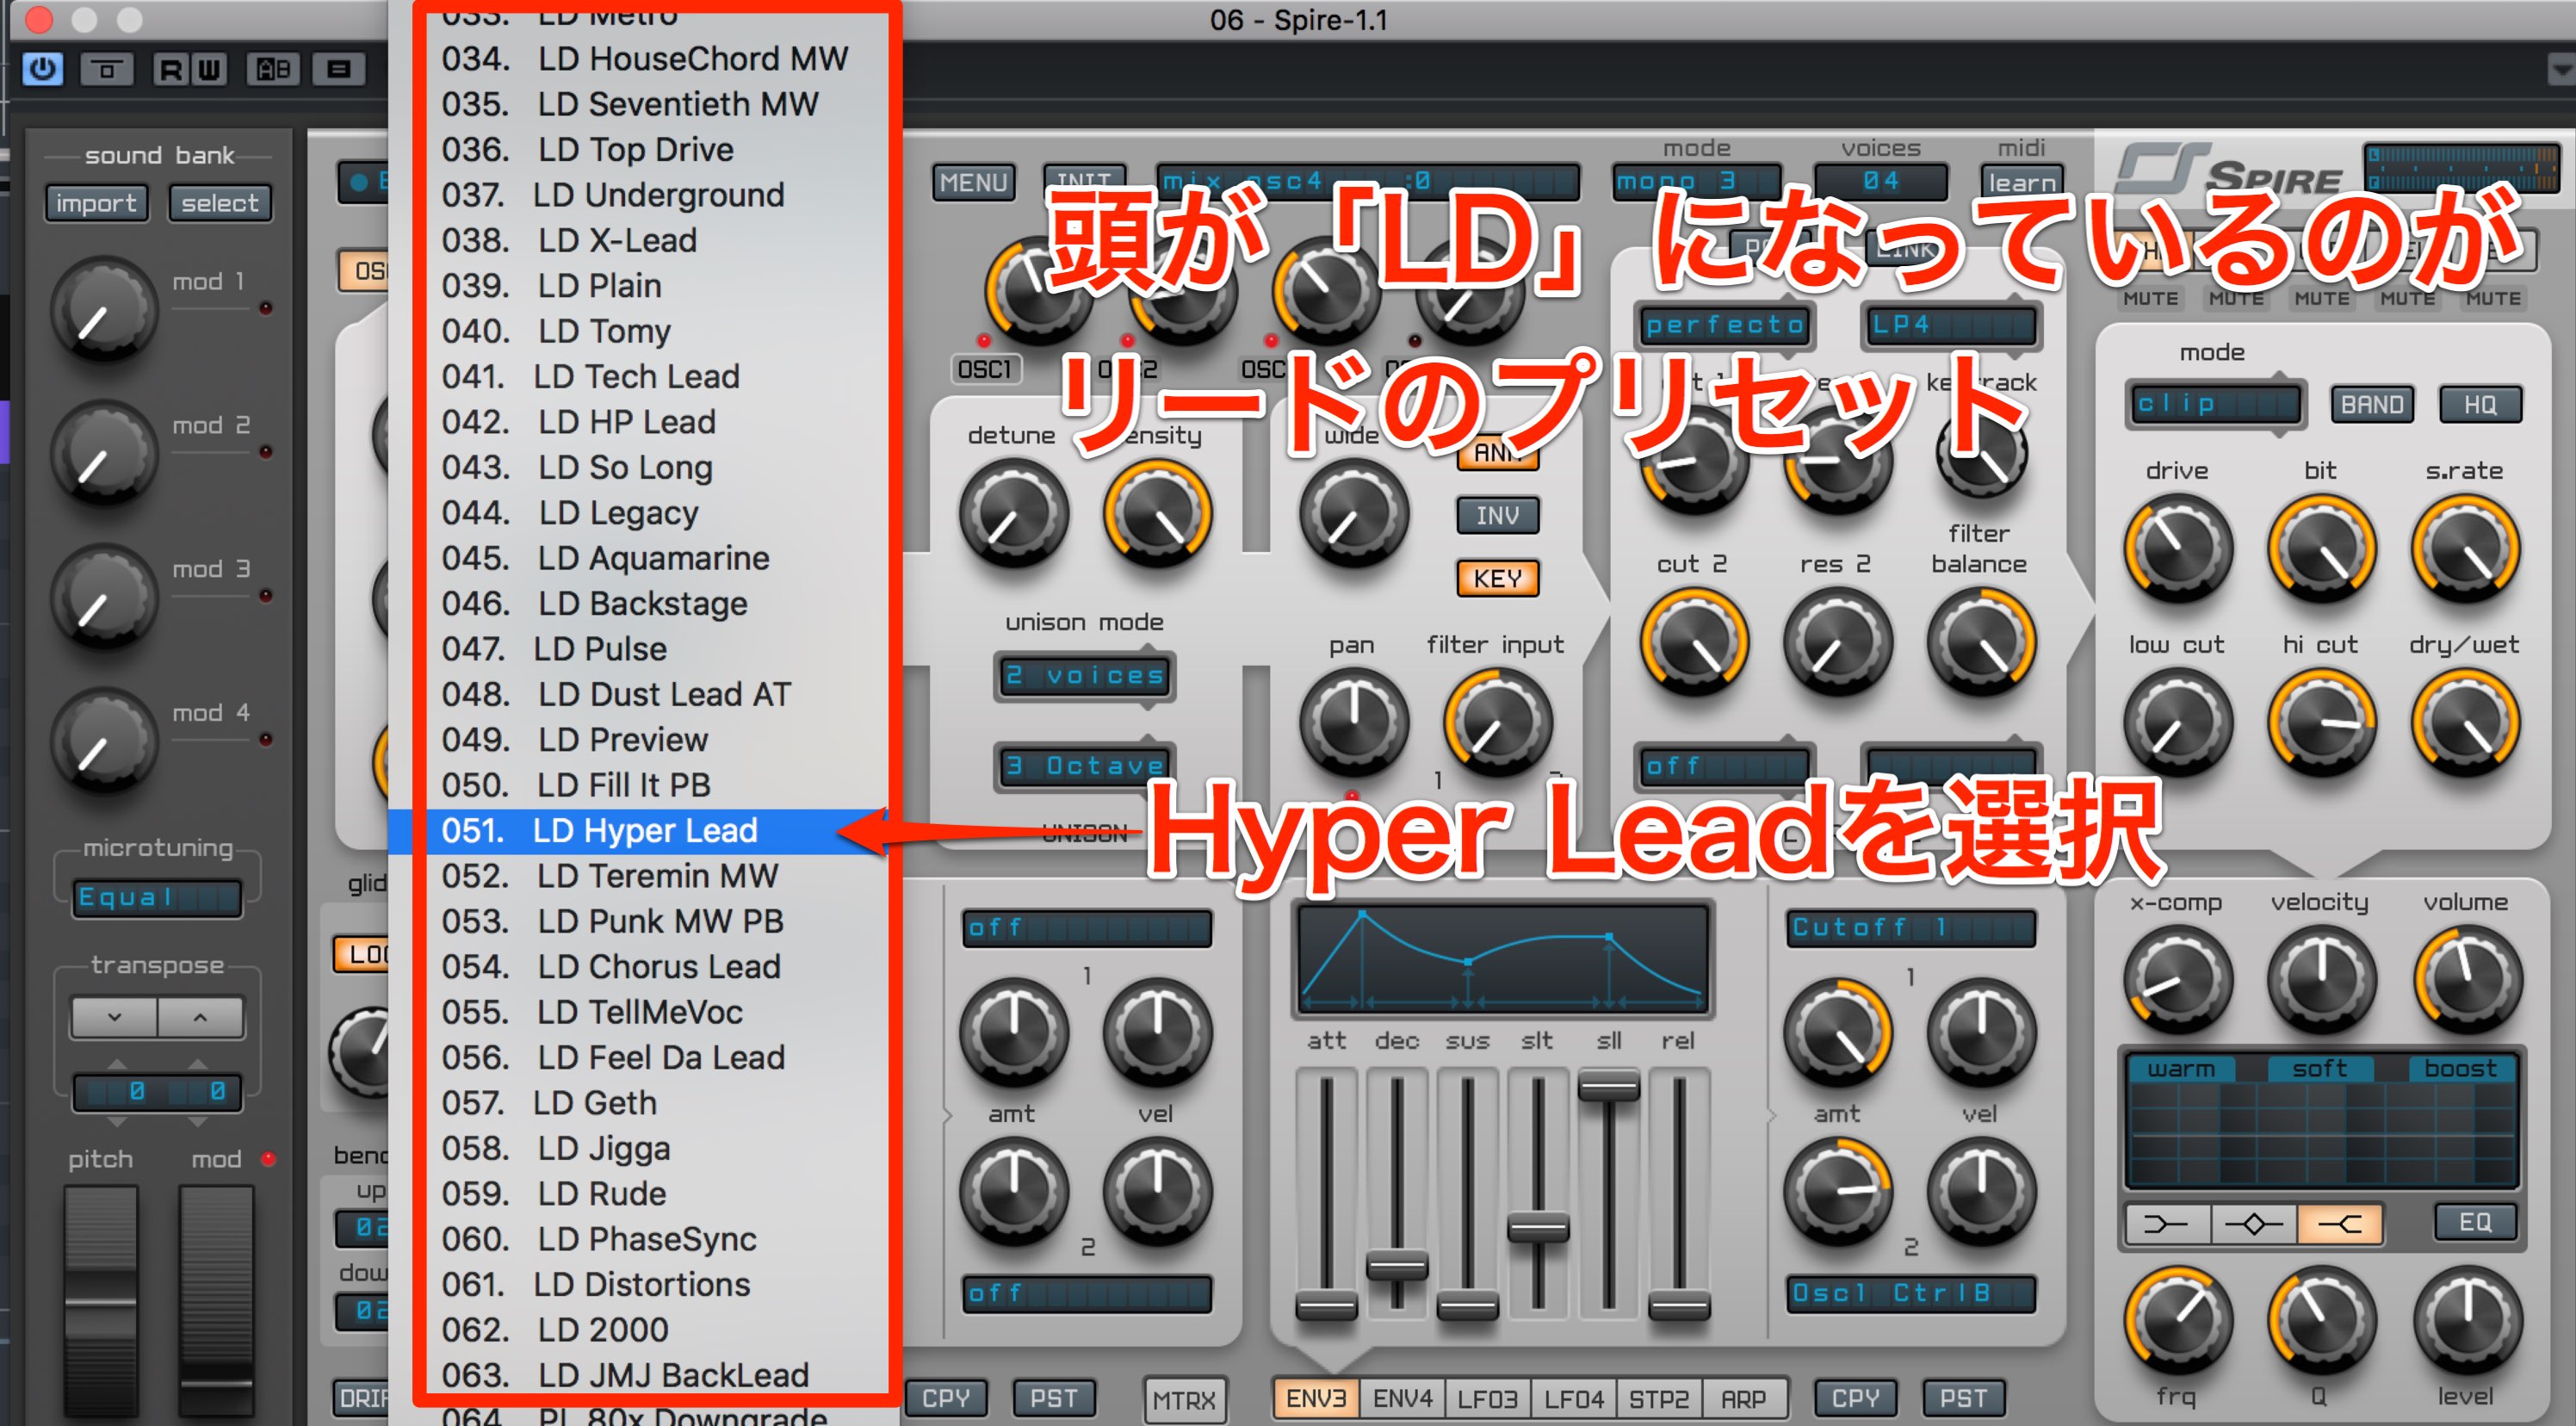Image resolution: width=2576 pixels, height=1426 pixels.
Task: Toggle the A/B compare icon
Action: (x=273, y=69)
